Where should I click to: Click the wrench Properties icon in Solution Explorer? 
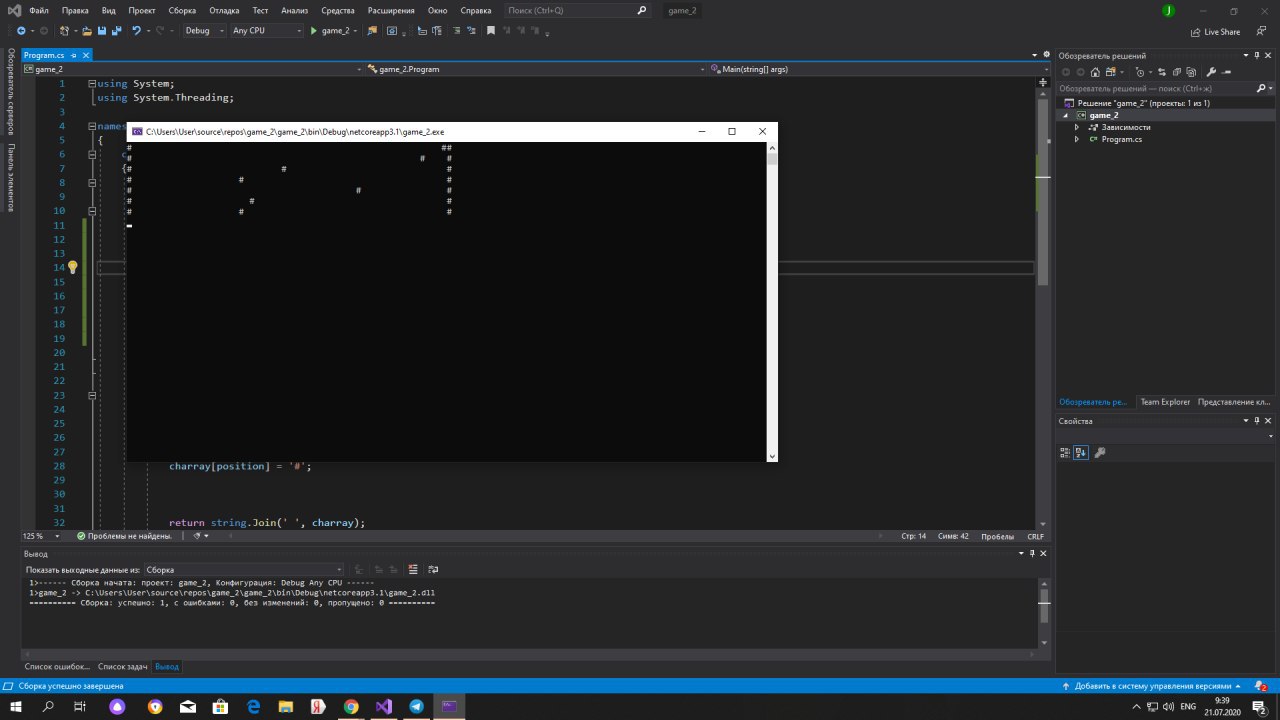pos(1211,72)
